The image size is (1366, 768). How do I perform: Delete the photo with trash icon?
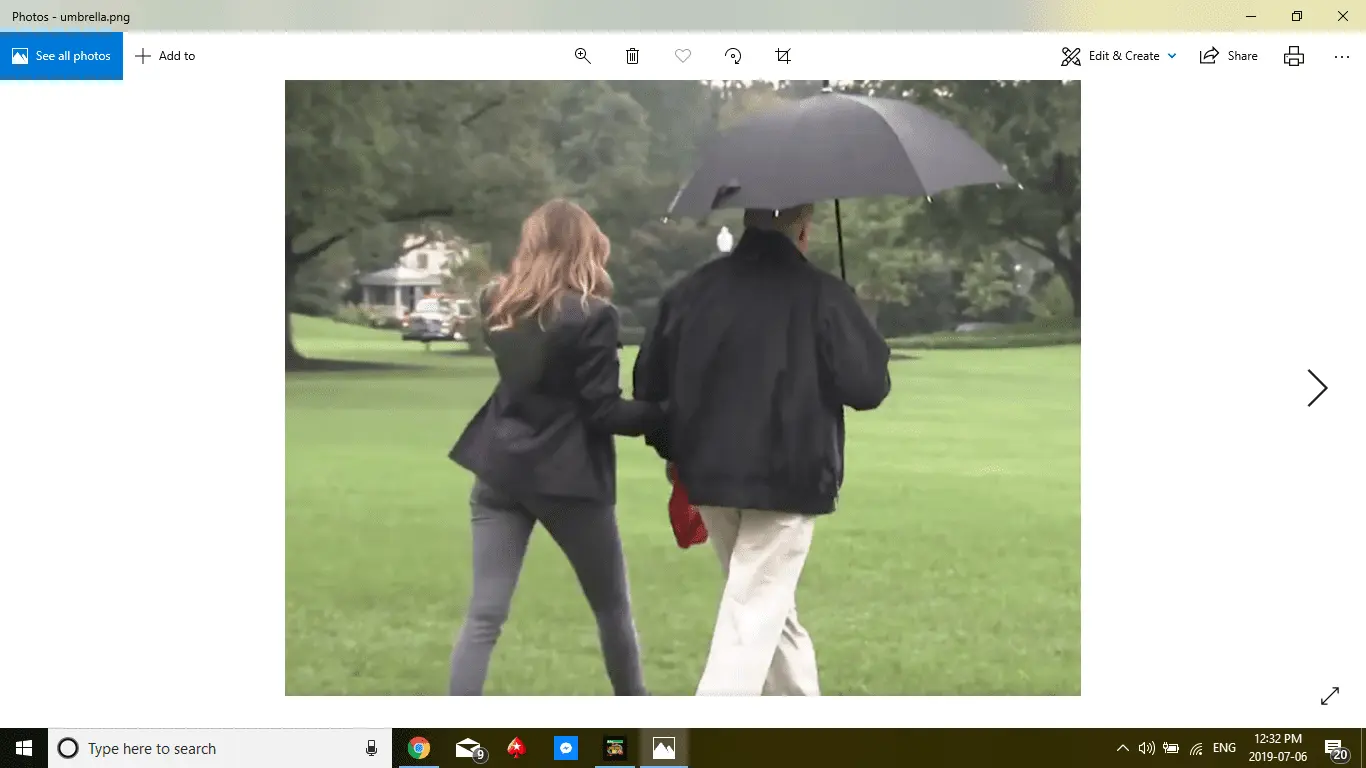pyautogui.click(x=632, y=56)
